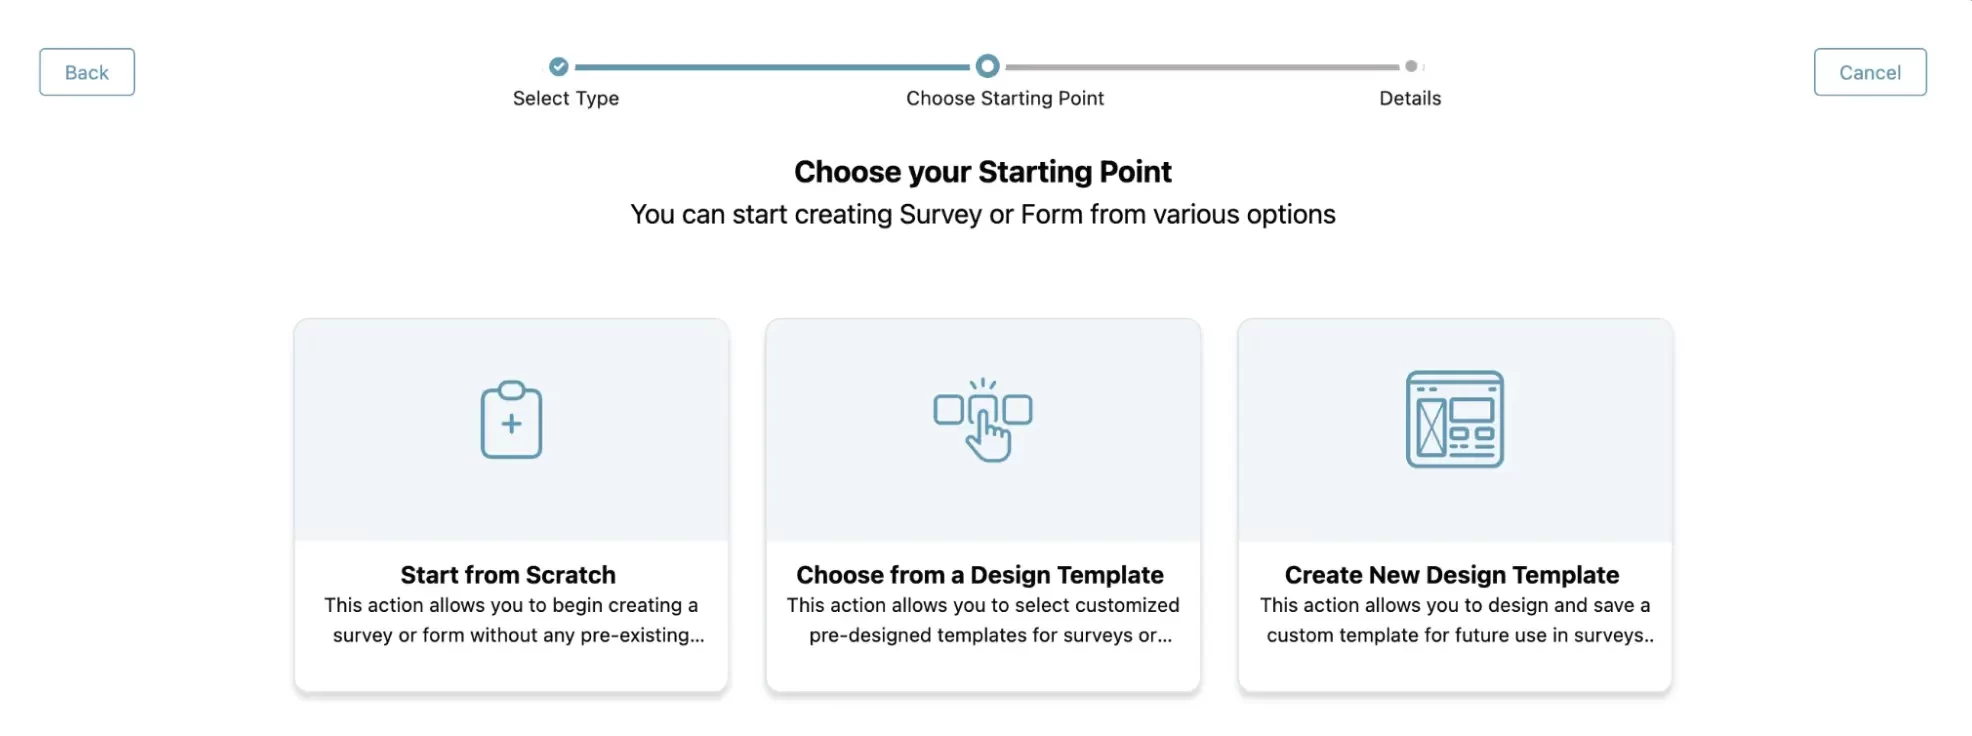
Task: Click Start from Scratch description text
Action: (512, 620)
